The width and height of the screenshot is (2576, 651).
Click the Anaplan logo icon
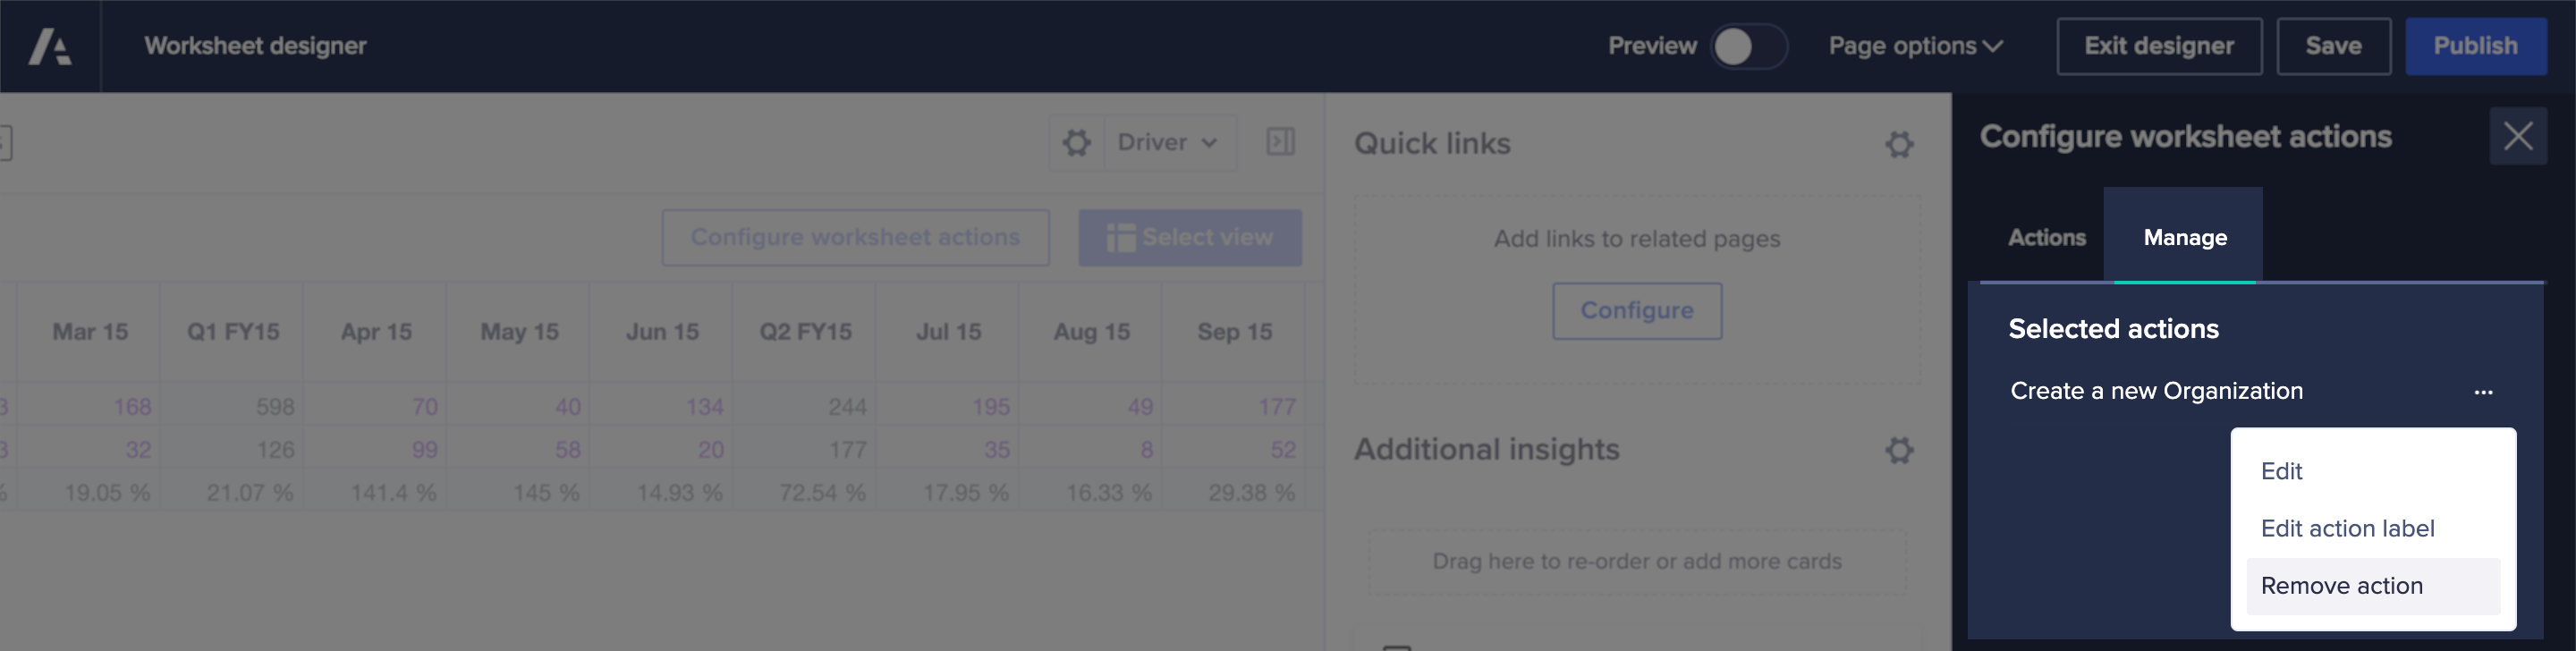pyautogui.click(x=50, y=46)
